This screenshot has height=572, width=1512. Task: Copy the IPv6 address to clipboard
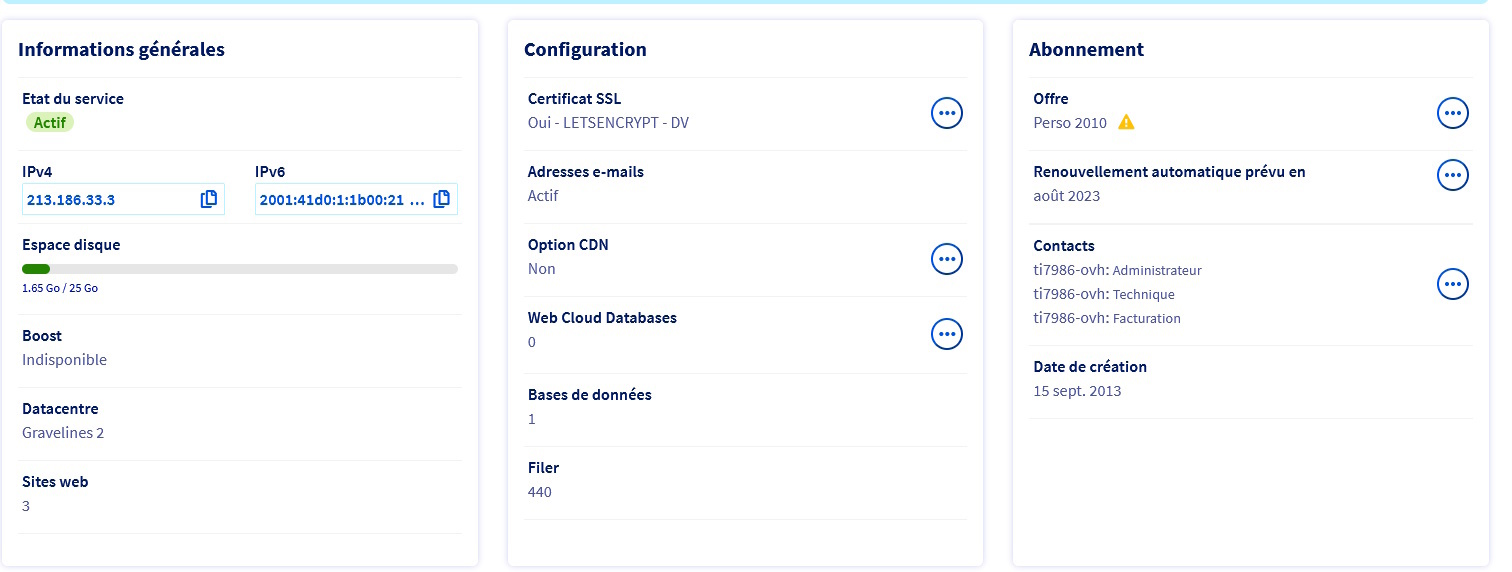coord(441,199)
